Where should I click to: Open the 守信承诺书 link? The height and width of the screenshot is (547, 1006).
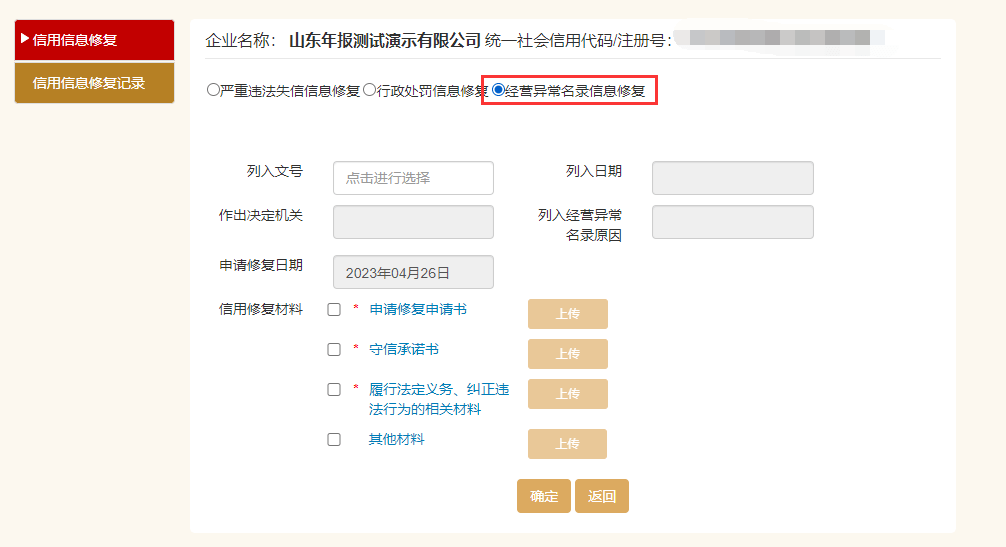coord(404,350)
